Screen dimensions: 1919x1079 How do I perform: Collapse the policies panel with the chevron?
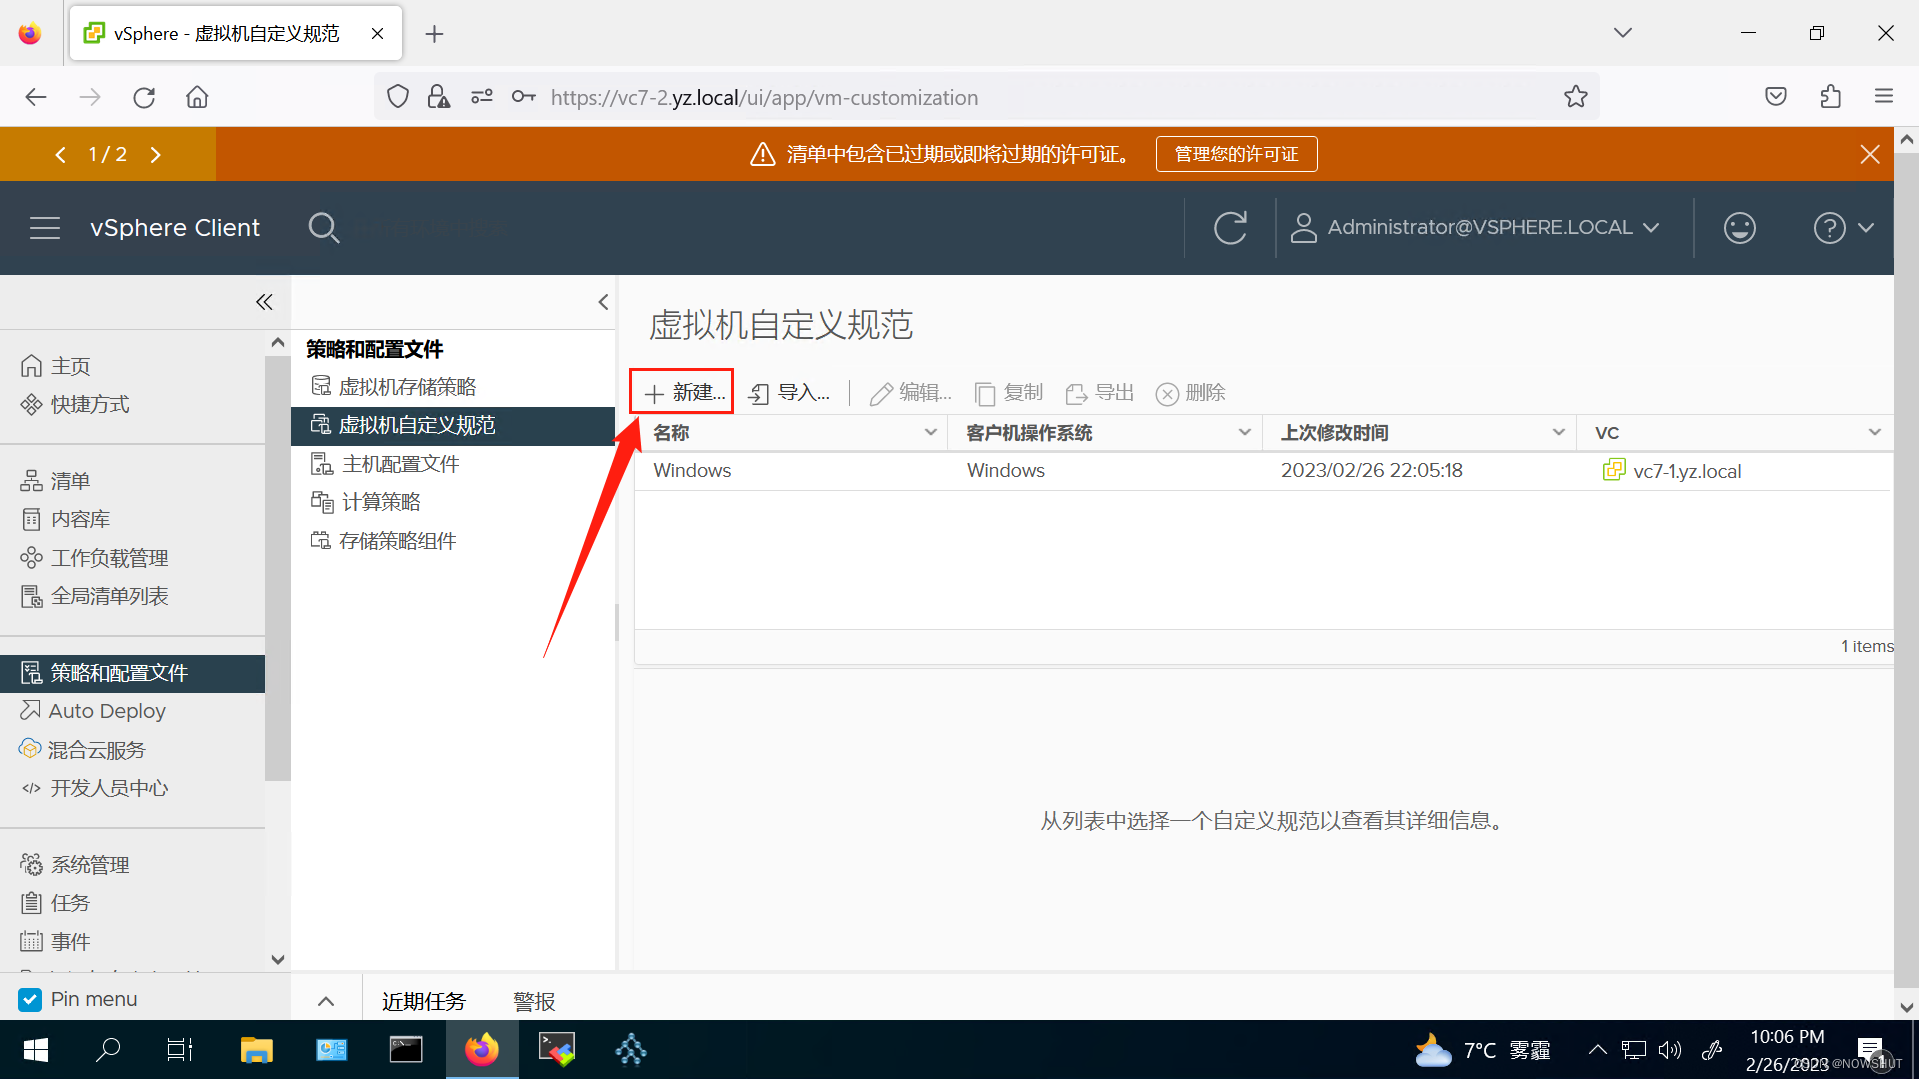602,302
